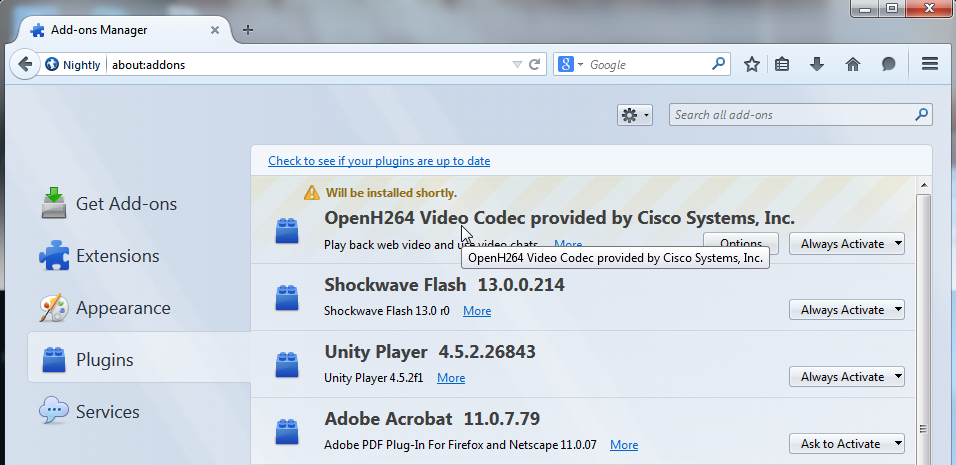
Task: Open Unity Player Always Activate dropdown
Action: coord(847,377)
